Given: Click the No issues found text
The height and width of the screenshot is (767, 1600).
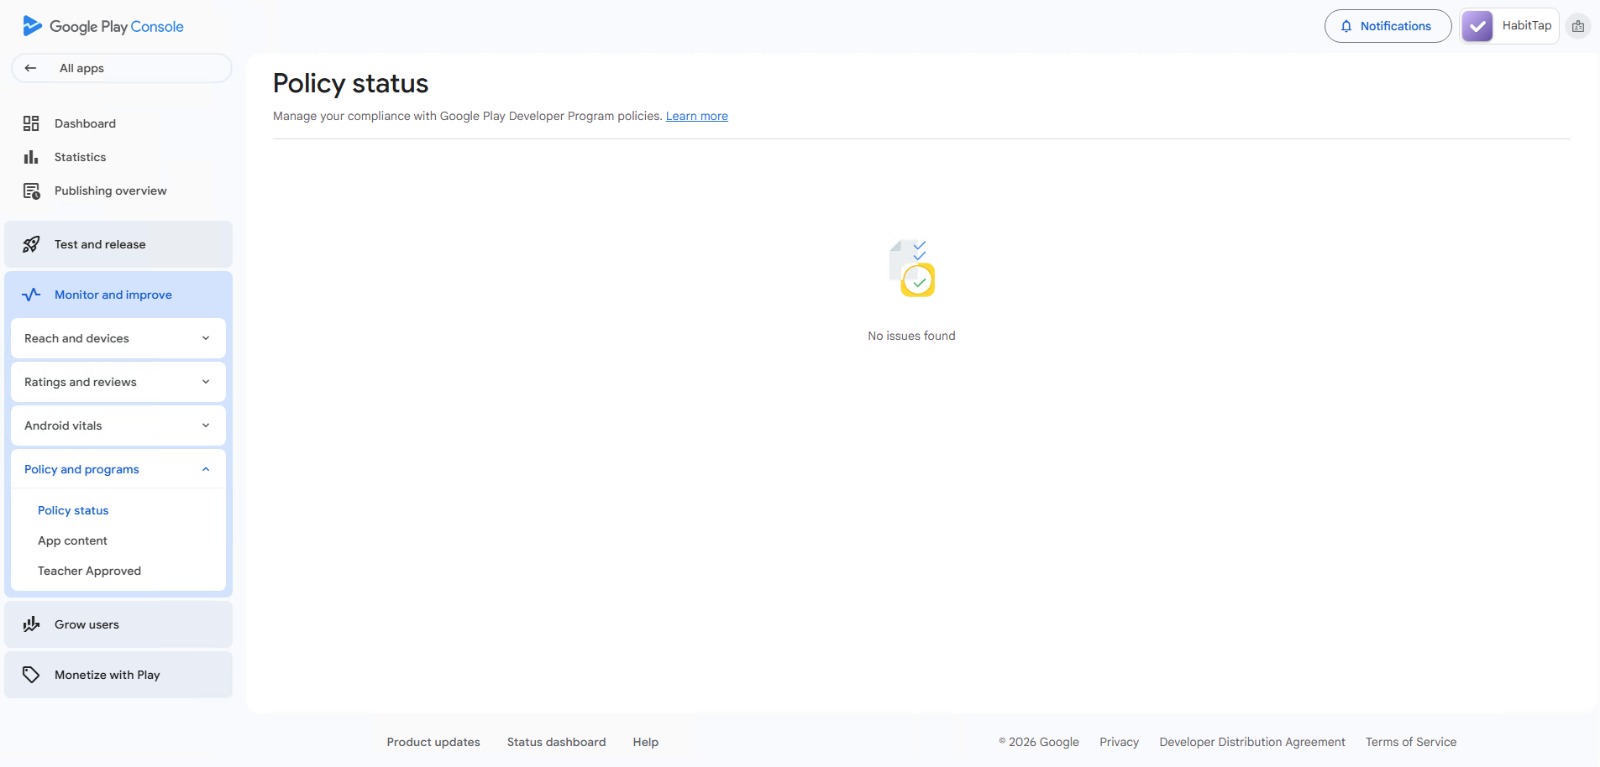Looking at the screenshot, I should click(x=911, y=336).
